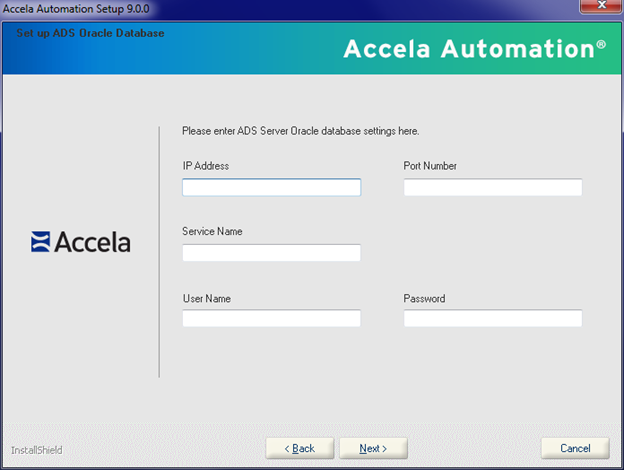Click the 'Set up ADS Oracle Database' heading

coord(90,33)
